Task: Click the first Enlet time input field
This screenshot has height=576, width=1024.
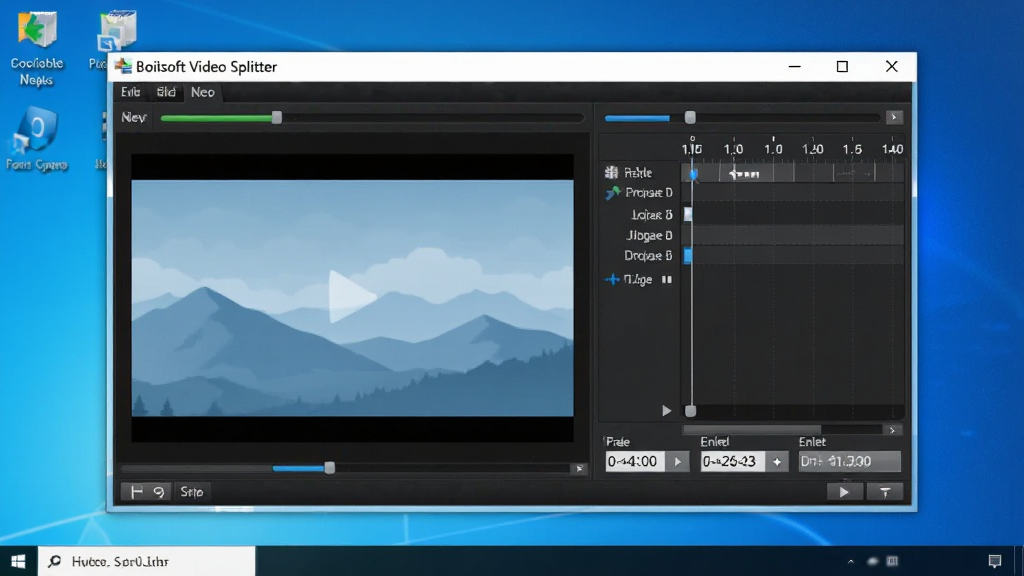Action: coord(732,462)
